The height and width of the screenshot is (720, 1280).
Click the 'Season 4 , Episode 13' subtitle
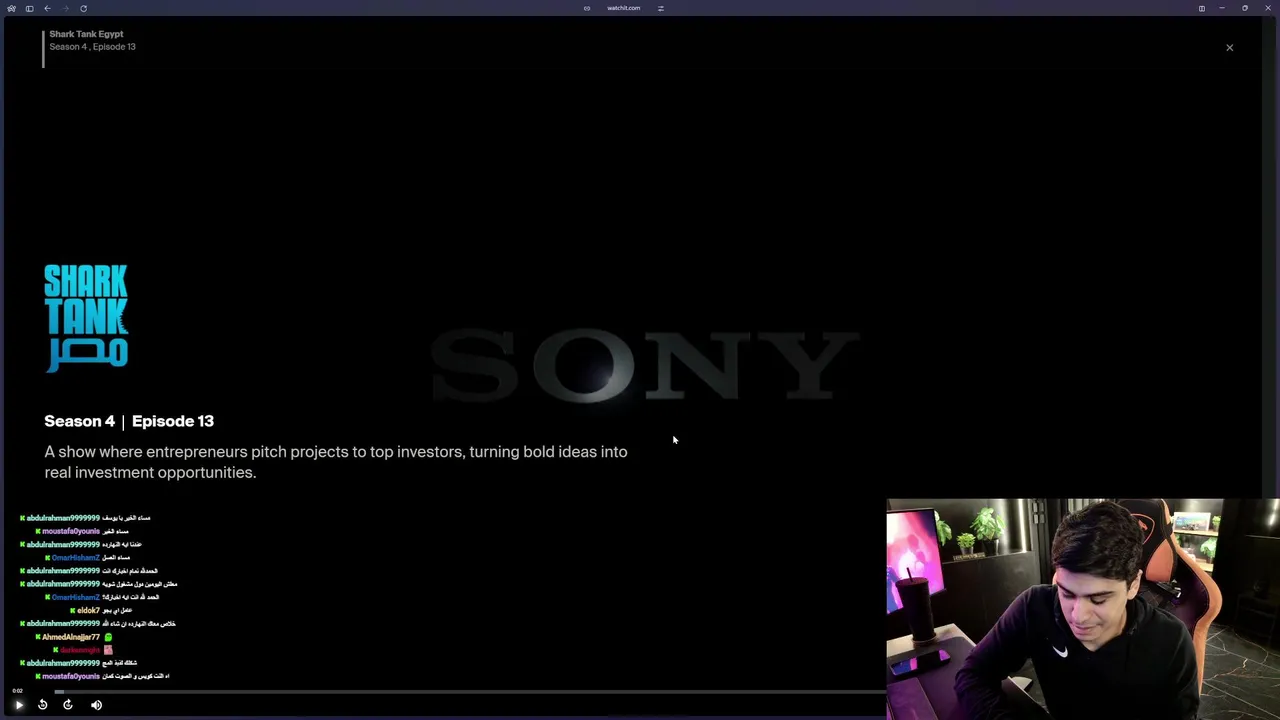coord(92,47)
